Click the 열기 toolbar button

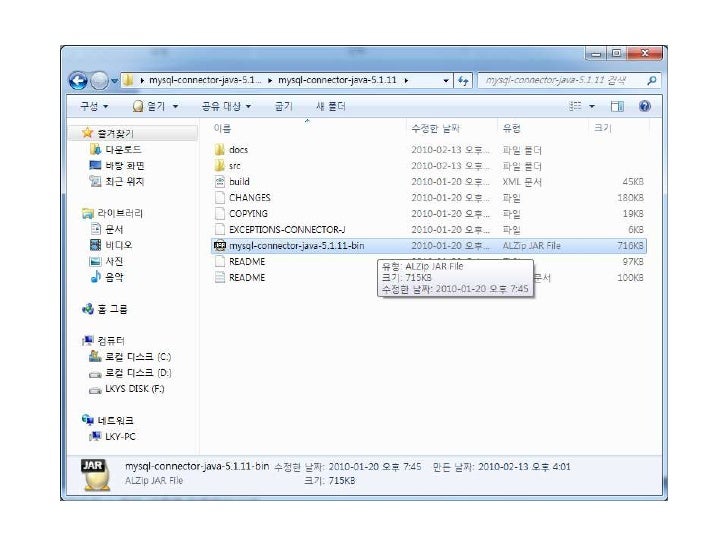[149, 106]
